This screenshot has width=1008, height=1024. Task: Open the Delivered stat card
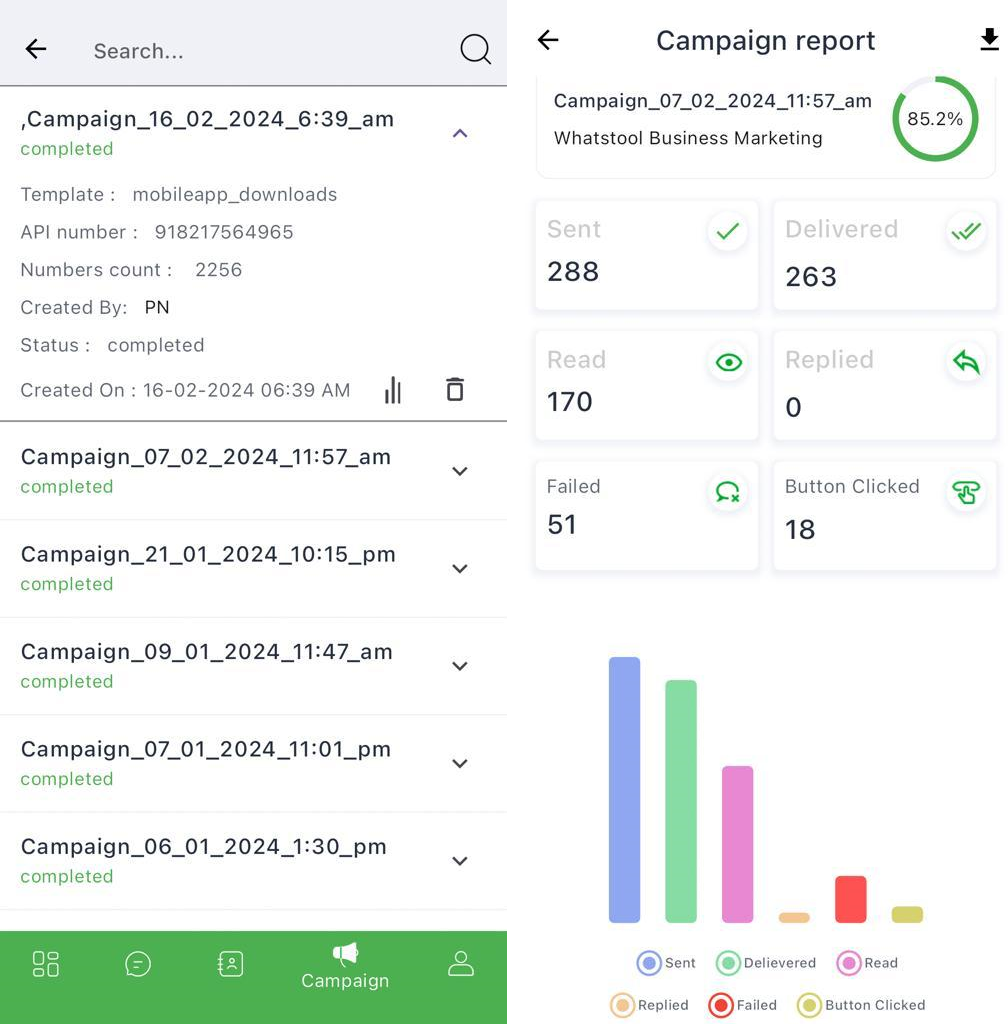point(884,255)
